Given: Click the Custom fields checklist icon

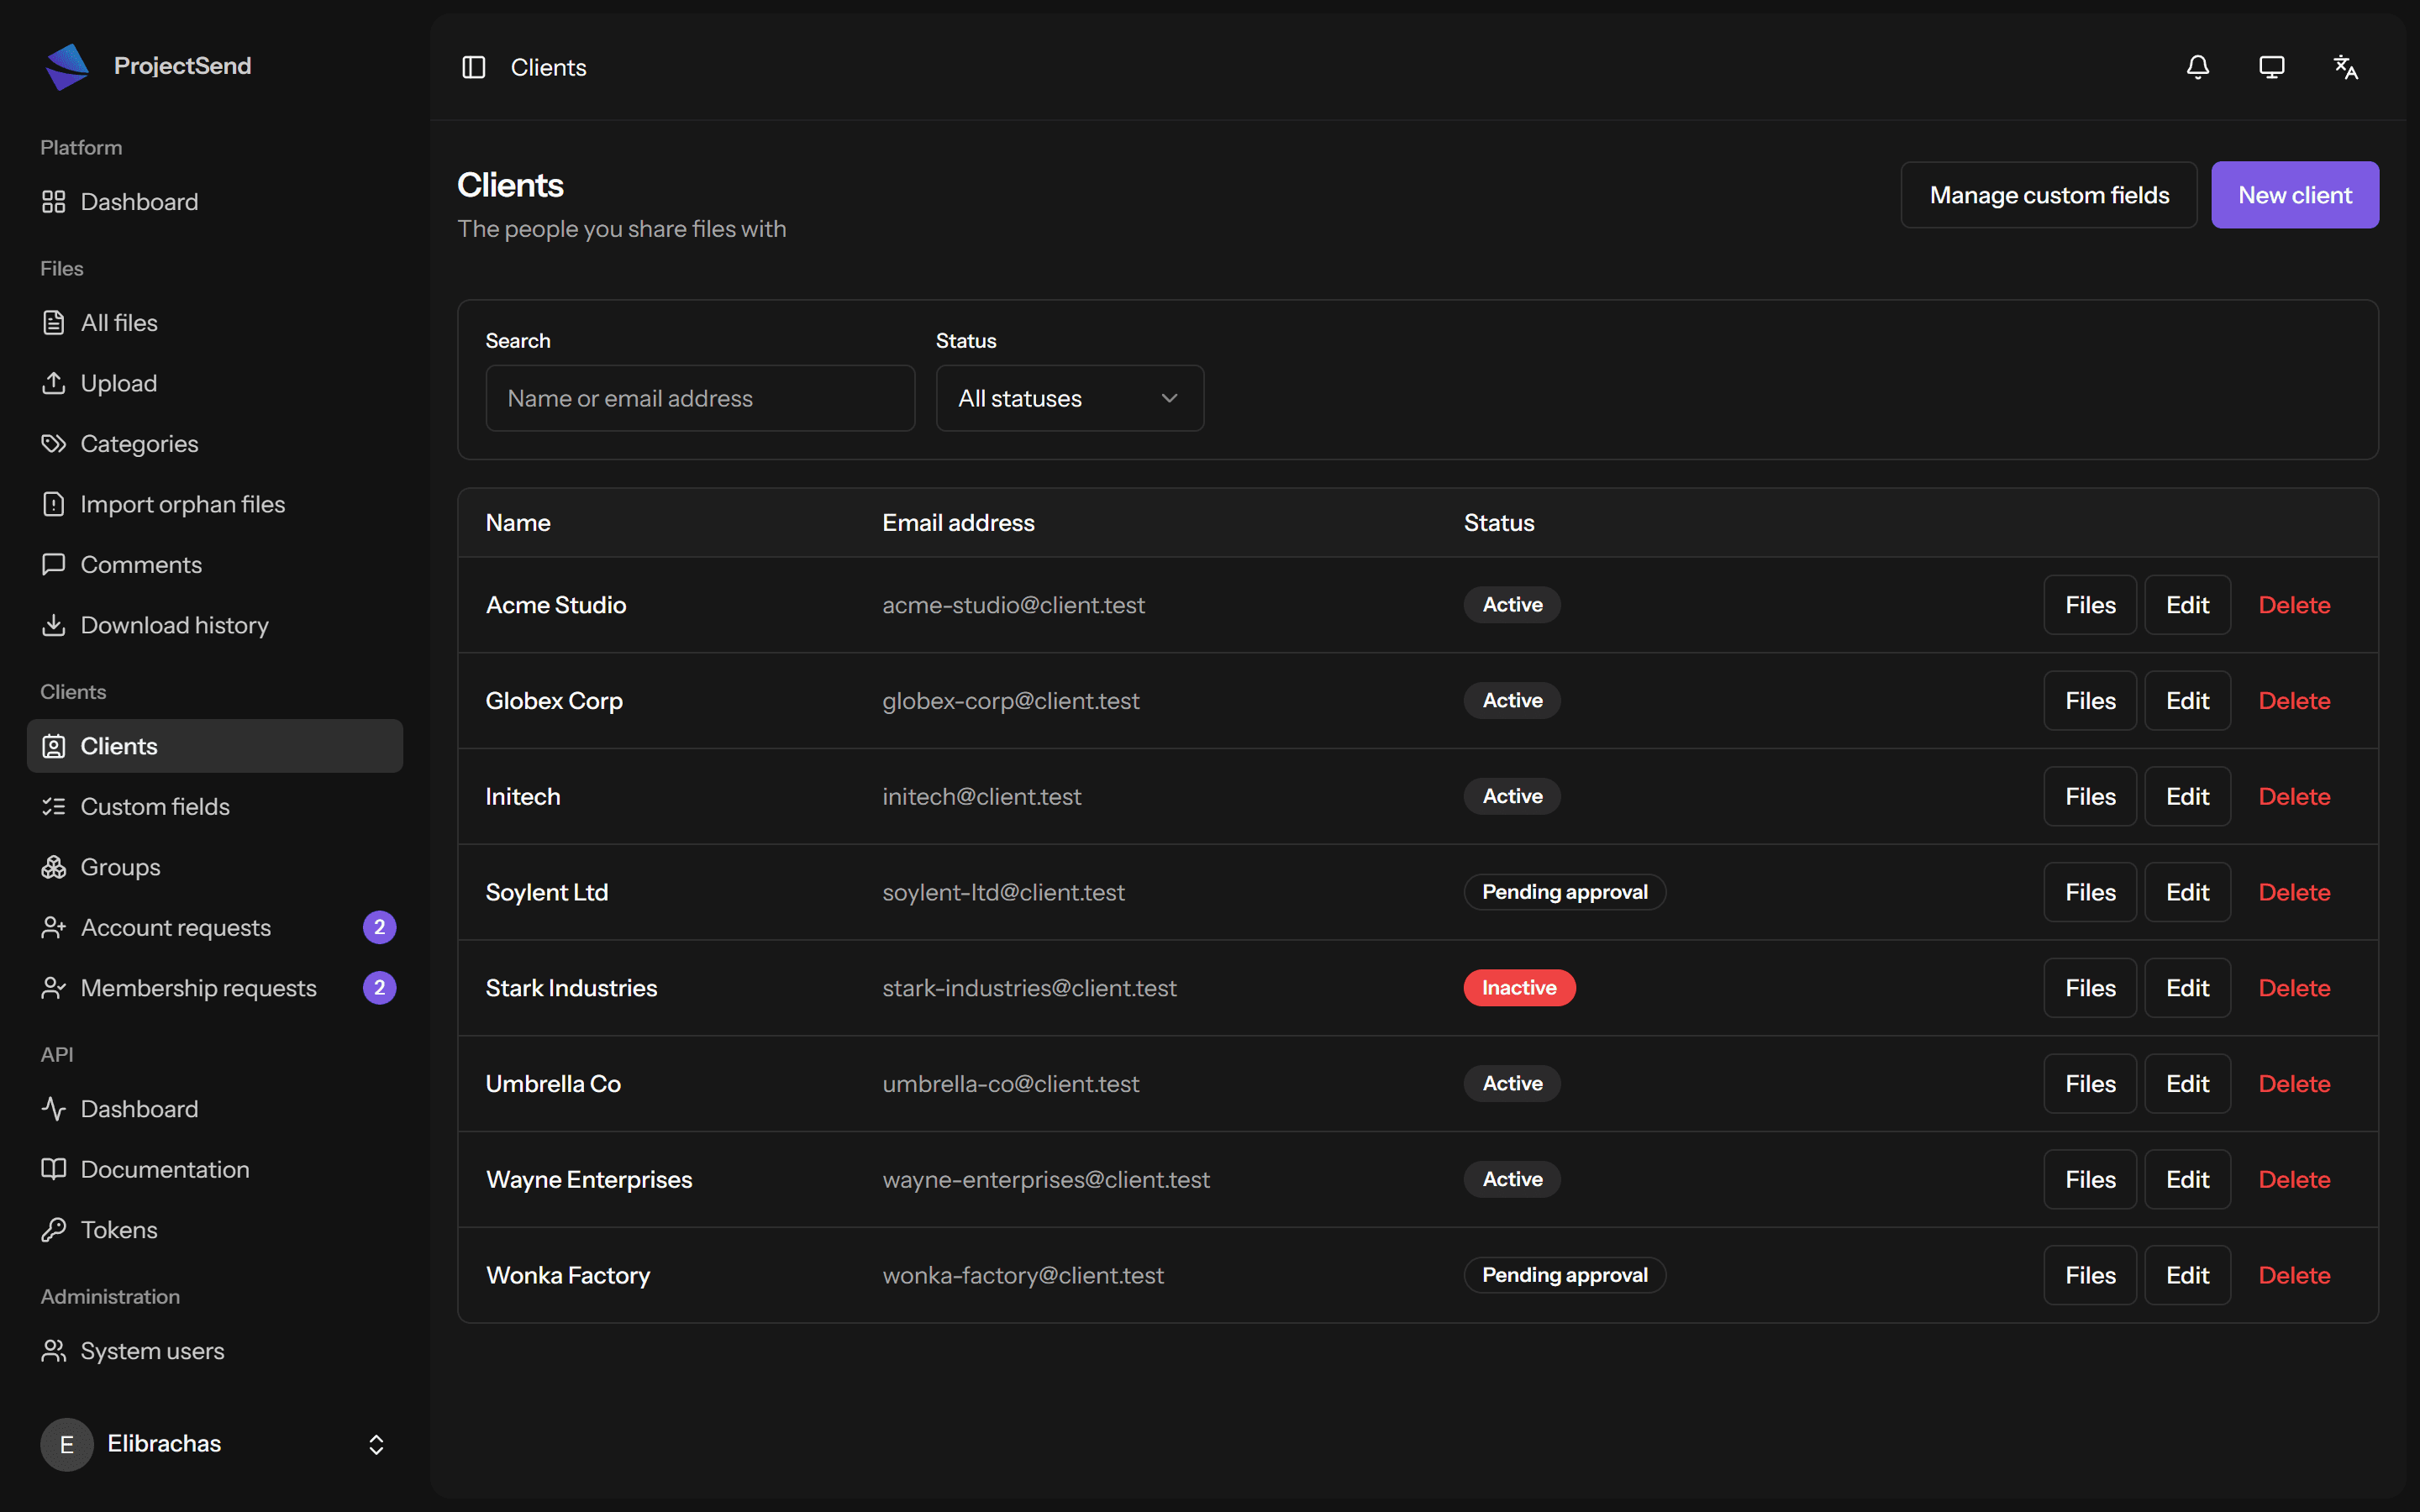Looking at the screenshot, I should coord(54,807).
